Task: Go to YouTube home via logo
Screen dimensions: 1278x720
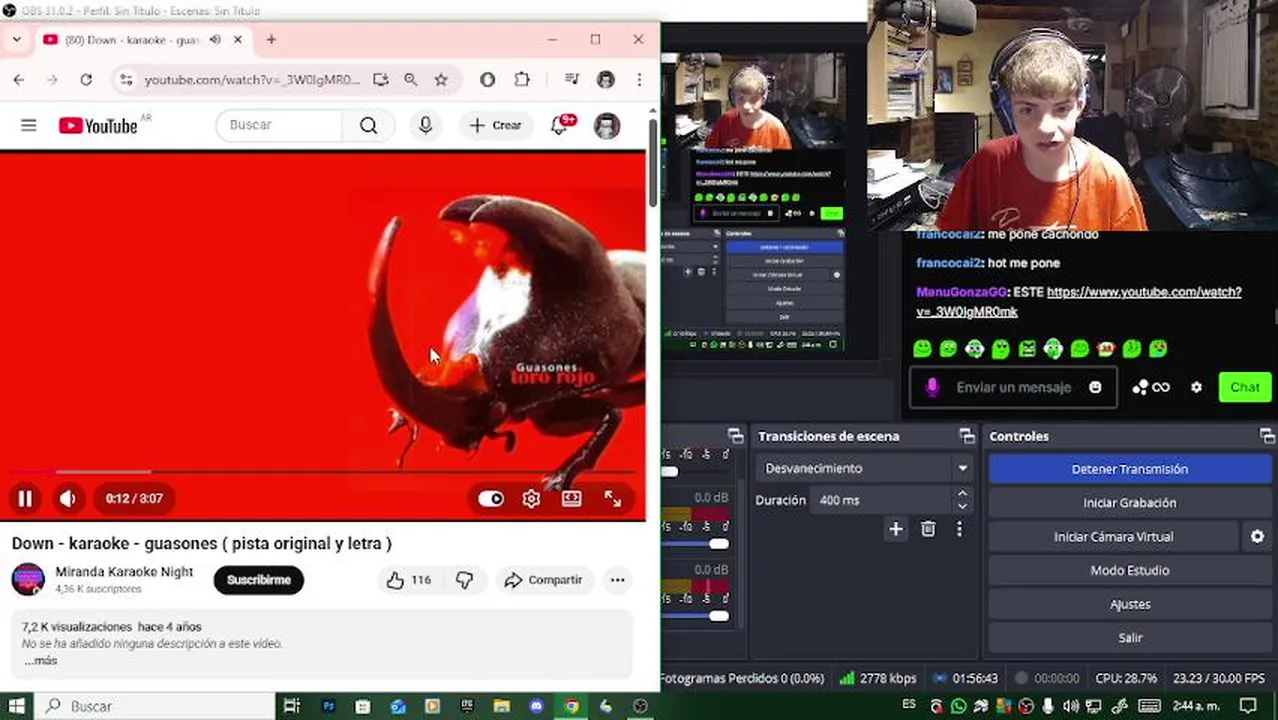Action: click(x=98, y=125)
